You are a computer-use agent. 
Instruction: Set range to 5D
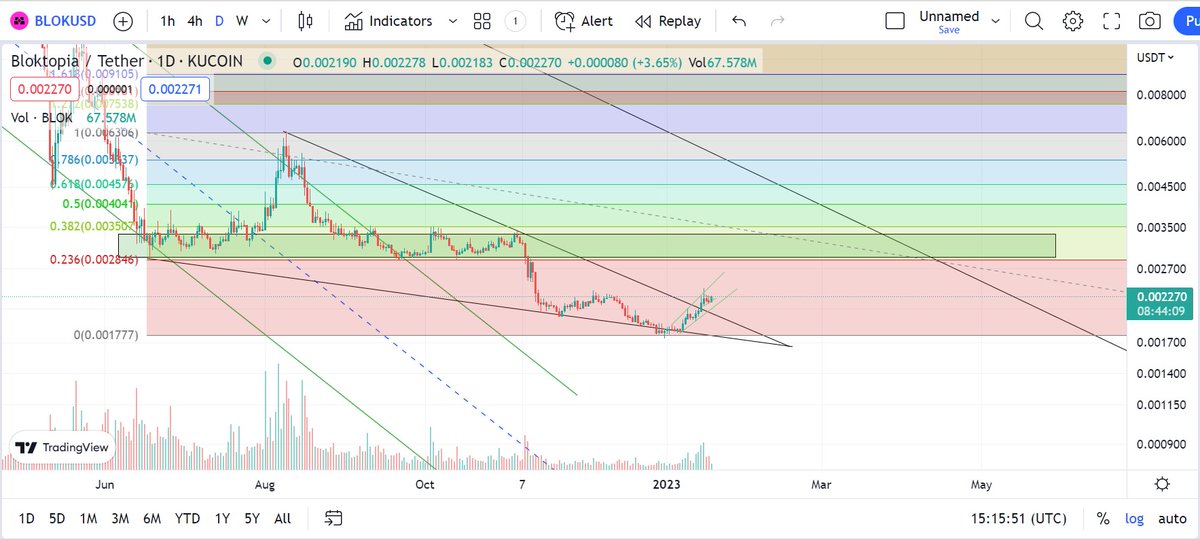click(x=57, y=518)
